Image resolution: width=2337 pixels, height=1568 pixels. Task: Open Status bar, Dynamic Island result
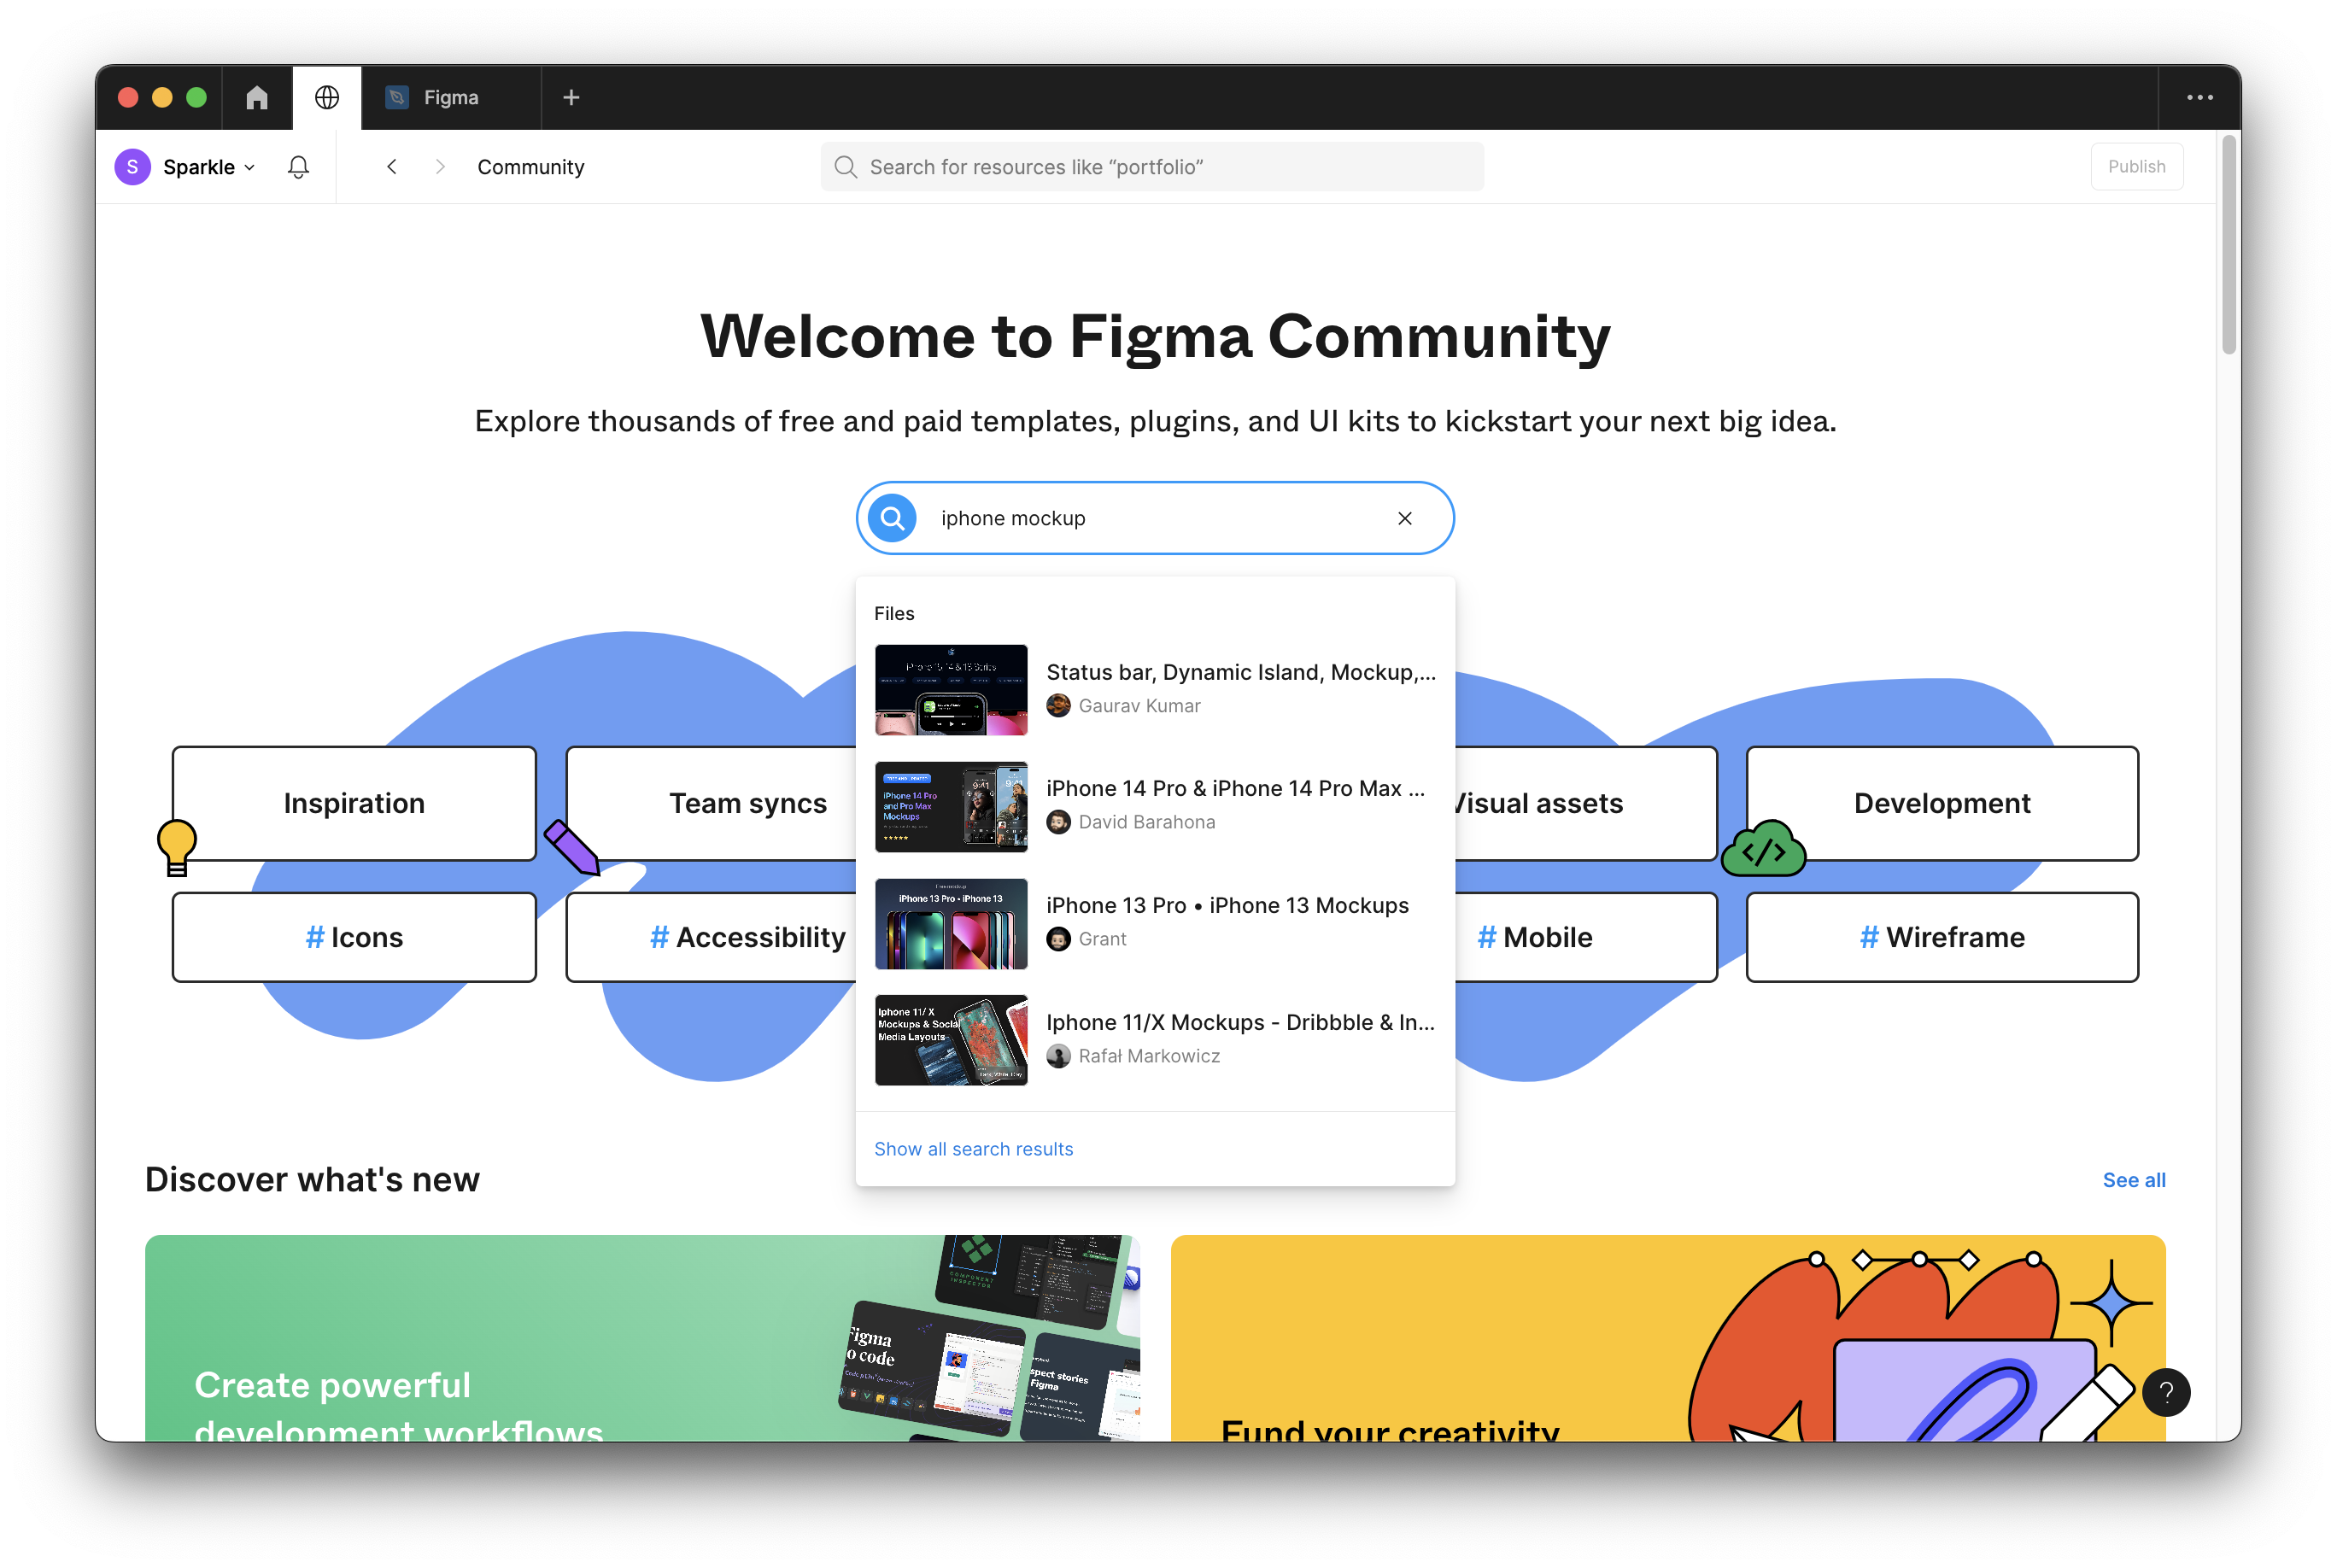click(1240, 673)
